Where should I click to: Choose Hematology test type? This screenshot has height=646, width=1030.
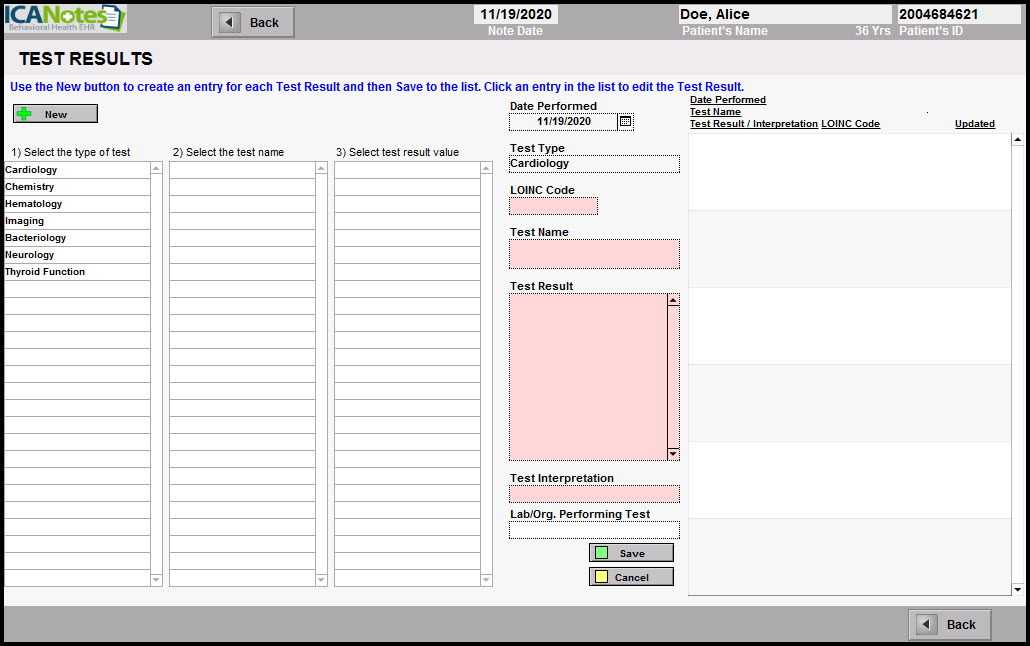coord(34,204)
